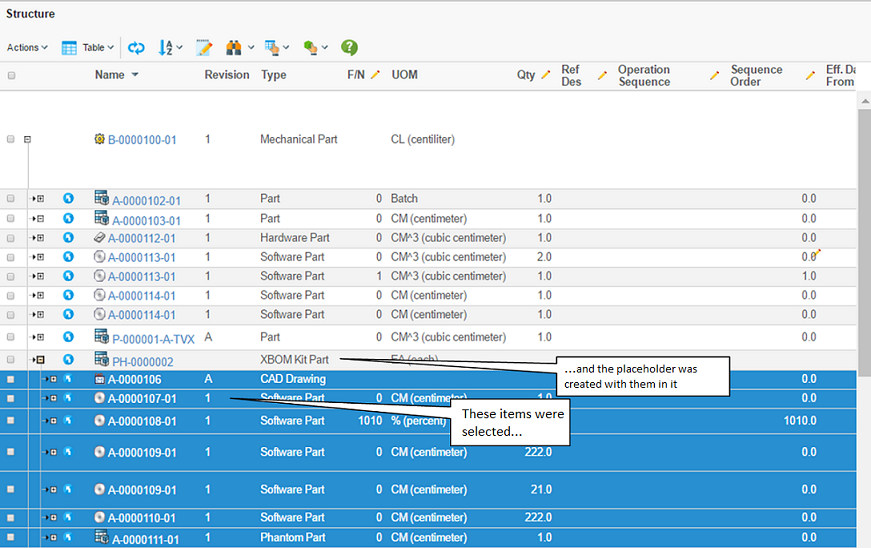
Task: Click the refresh sync arrows toolbar icon
Action: point(136,48)
